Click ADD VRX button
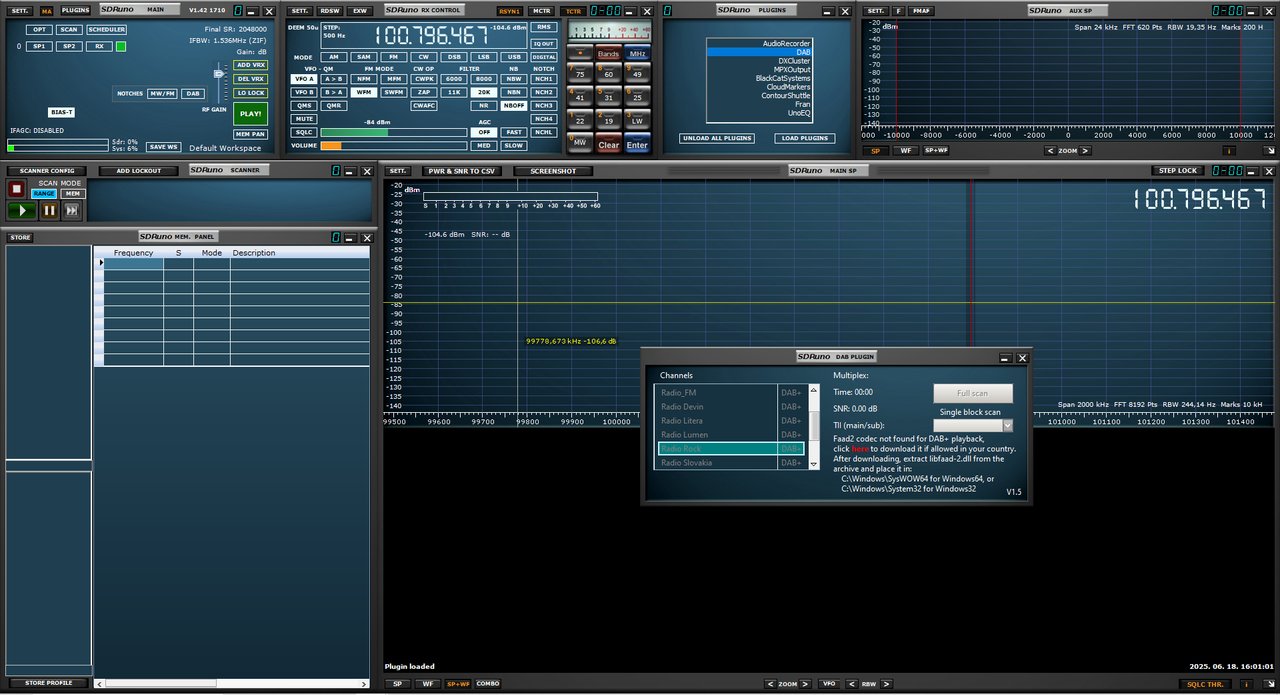 (251, 65)
